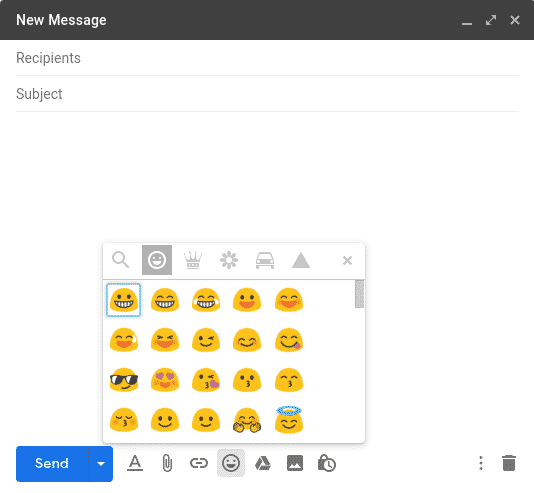
Task: Toggle confidential mode lock-clock icon
Action: (x=327, y=463)
